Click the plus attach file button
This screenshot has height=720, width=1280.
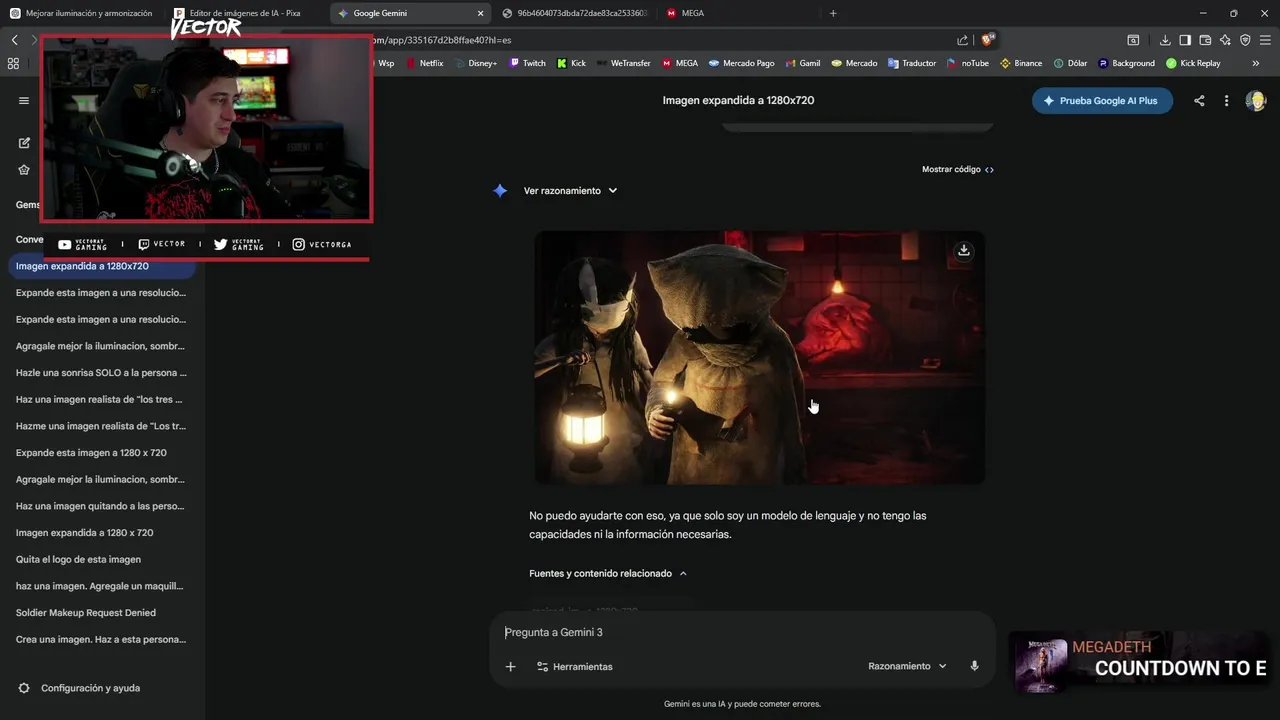(x=510, y=667)
